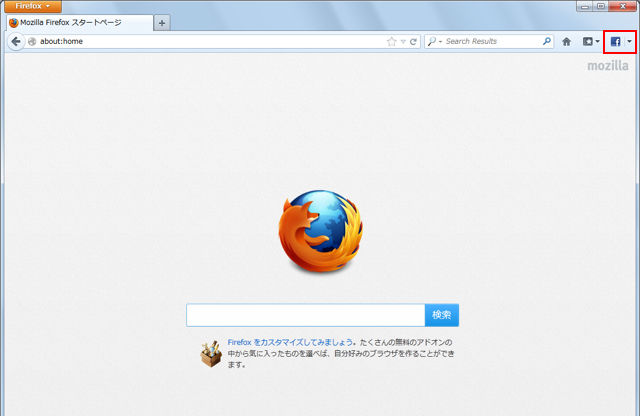Click the blue 検索 search button
This screenshot has width=640, height=416.
click(x=442, y=315)
